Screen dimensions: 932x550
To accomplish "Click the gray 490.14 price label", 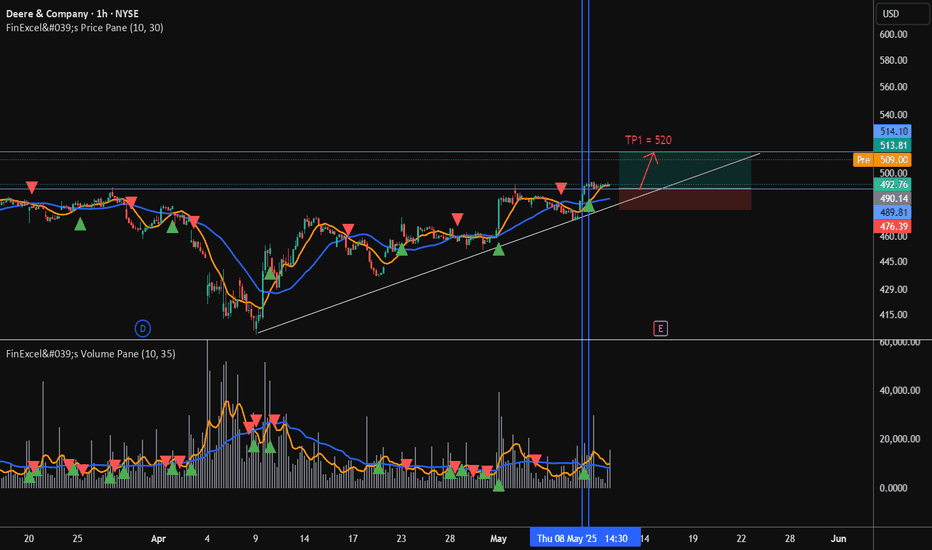I will [893, 198].
